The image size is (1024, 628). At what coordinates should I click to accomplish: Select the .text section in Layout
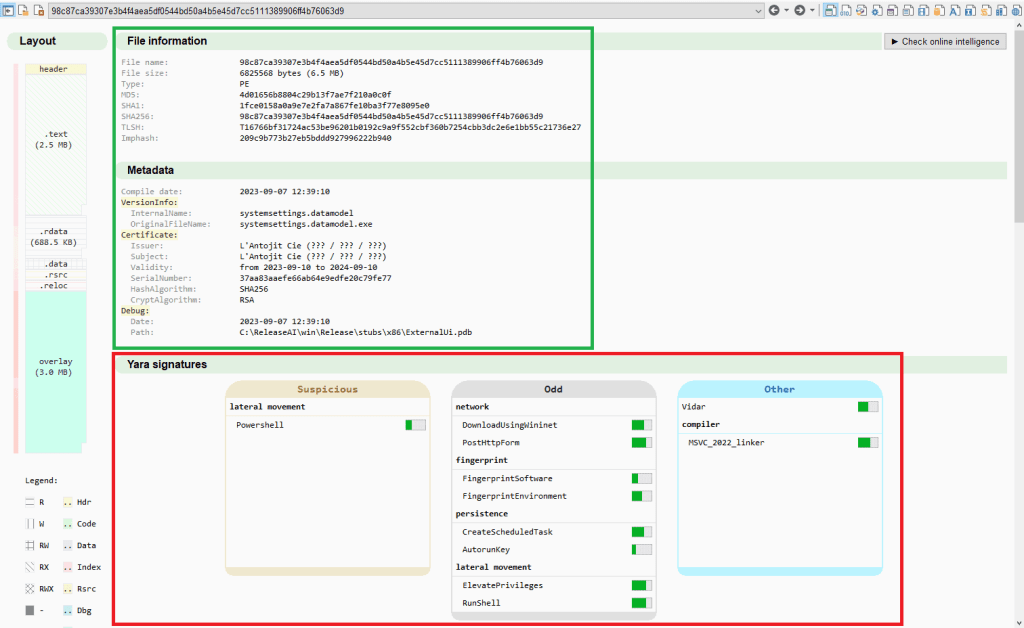[x=56, y=140]
